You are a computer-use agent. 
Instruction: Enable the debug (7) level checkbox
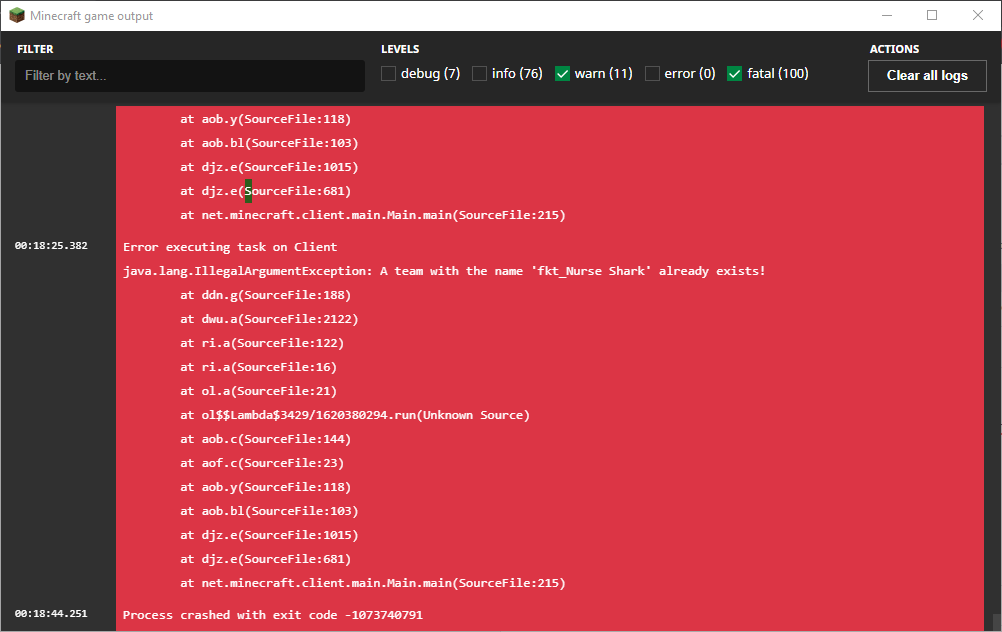tap(388, 73)
